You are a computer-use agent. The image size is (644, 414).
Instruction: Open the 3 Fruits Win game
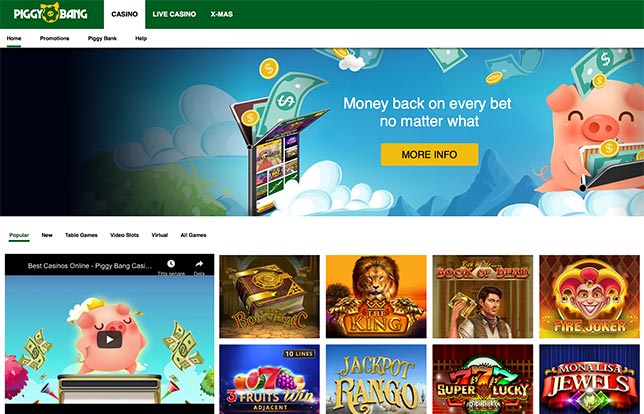[269, 379]
